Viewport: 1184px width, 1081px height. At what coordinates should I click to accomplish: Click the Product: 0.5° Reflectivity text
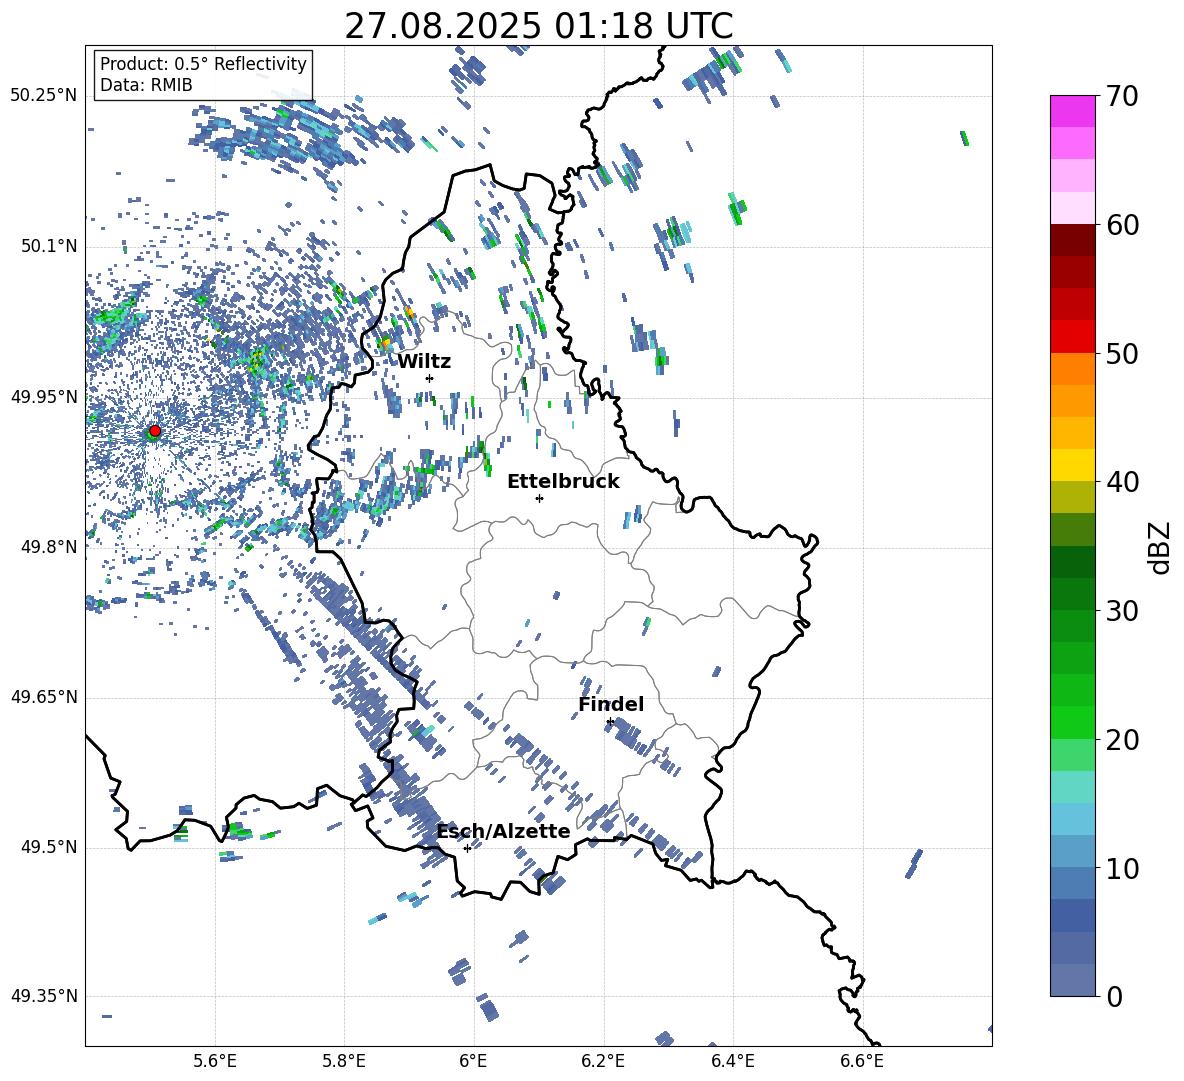pyautogui.click(x=203, y=63)
